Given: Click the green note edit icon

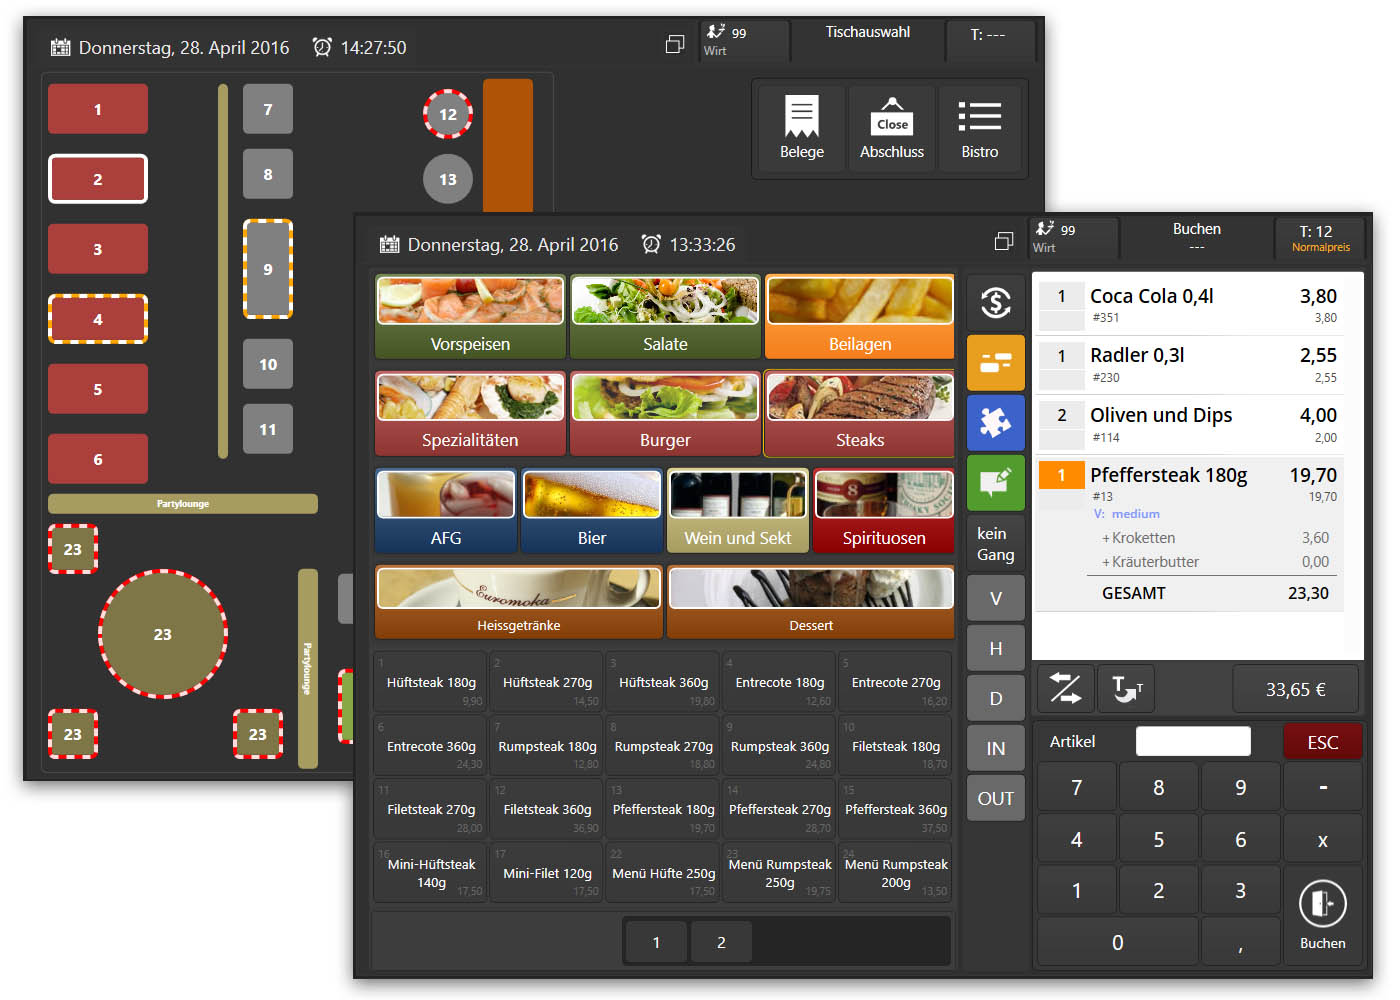Looking at the screenshot, I should 995,482.
